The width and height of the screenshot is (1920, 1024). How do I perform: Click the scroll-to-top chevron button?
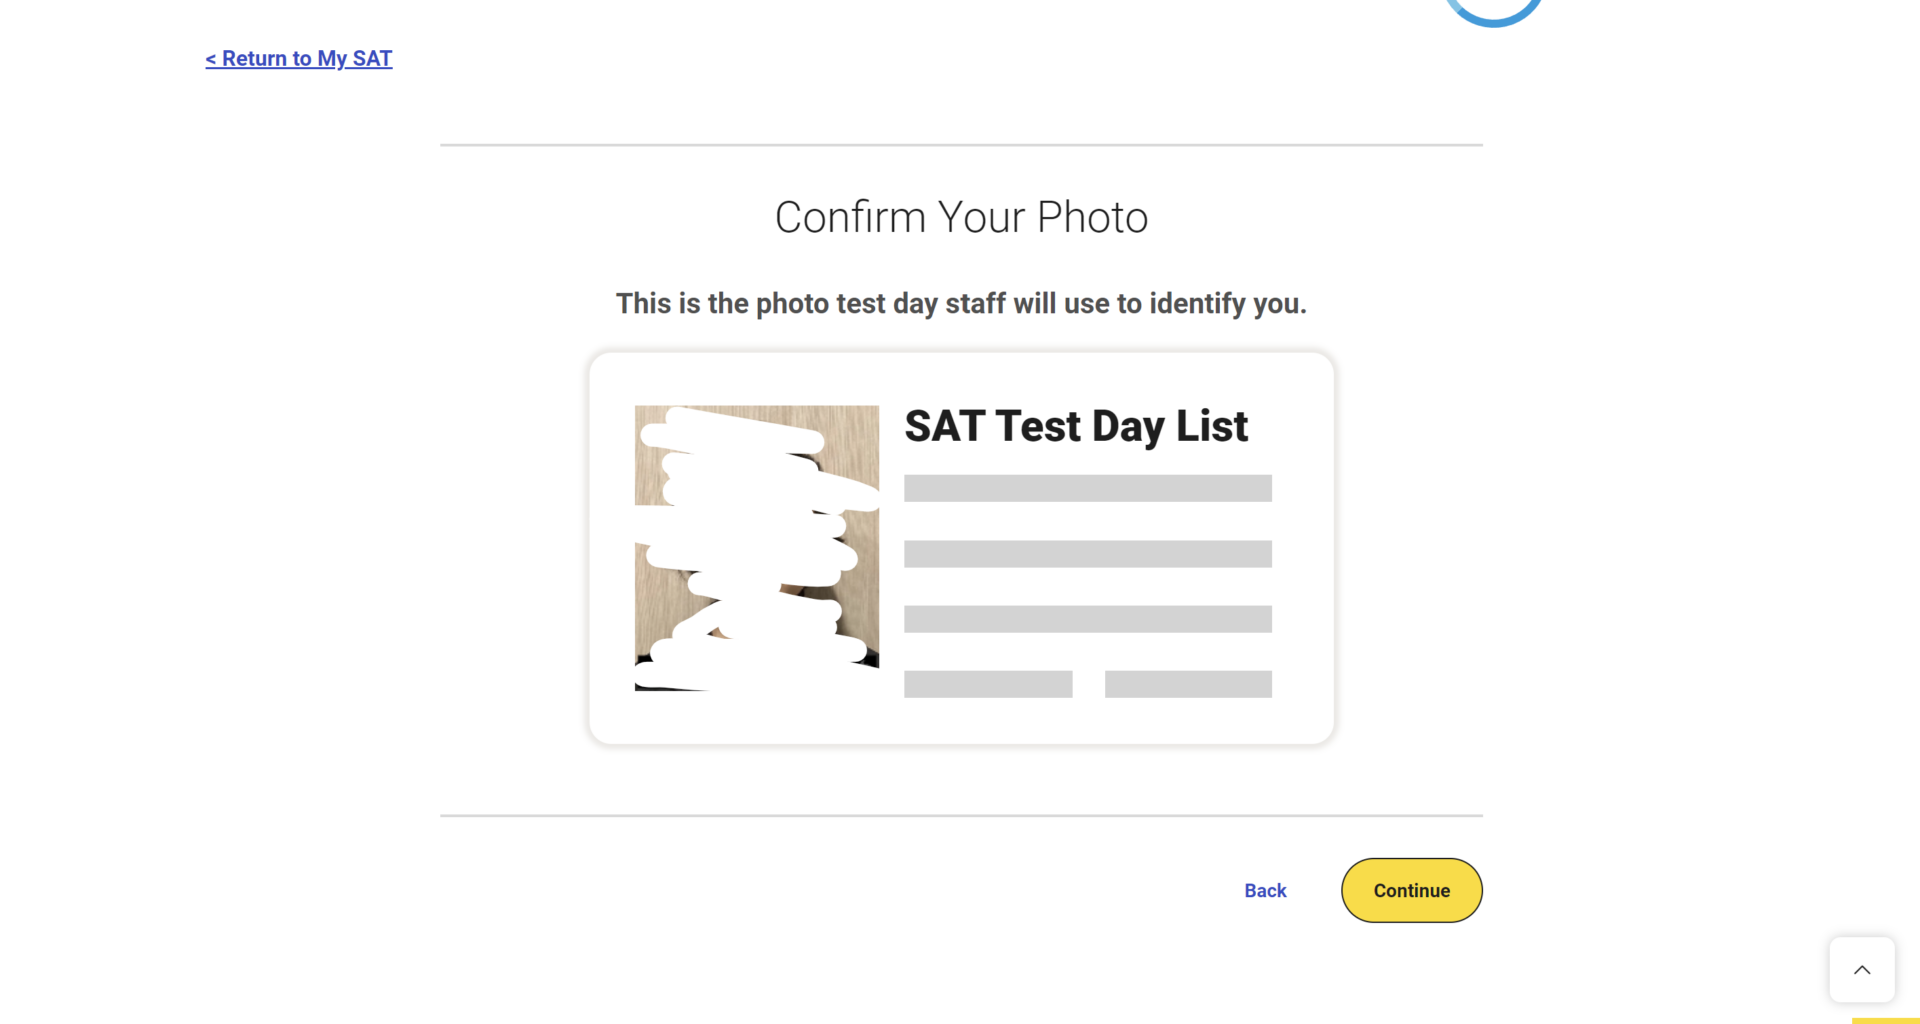[1862, 969]
